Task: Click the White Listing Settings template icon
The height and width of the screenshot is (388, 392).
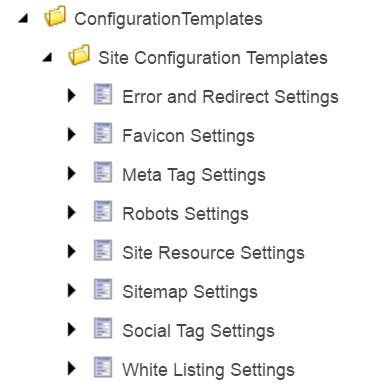Action: 103,367
